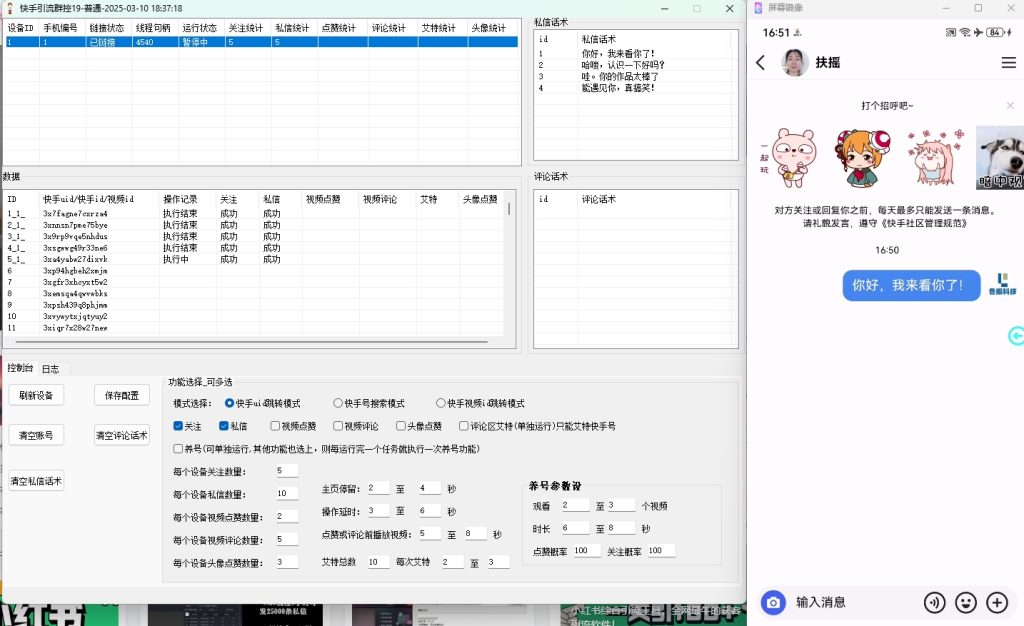This screenshot has width=1024, height=626.
Task: Click the 每个设备关注数量 input field
Action: (x=287, y=471)
